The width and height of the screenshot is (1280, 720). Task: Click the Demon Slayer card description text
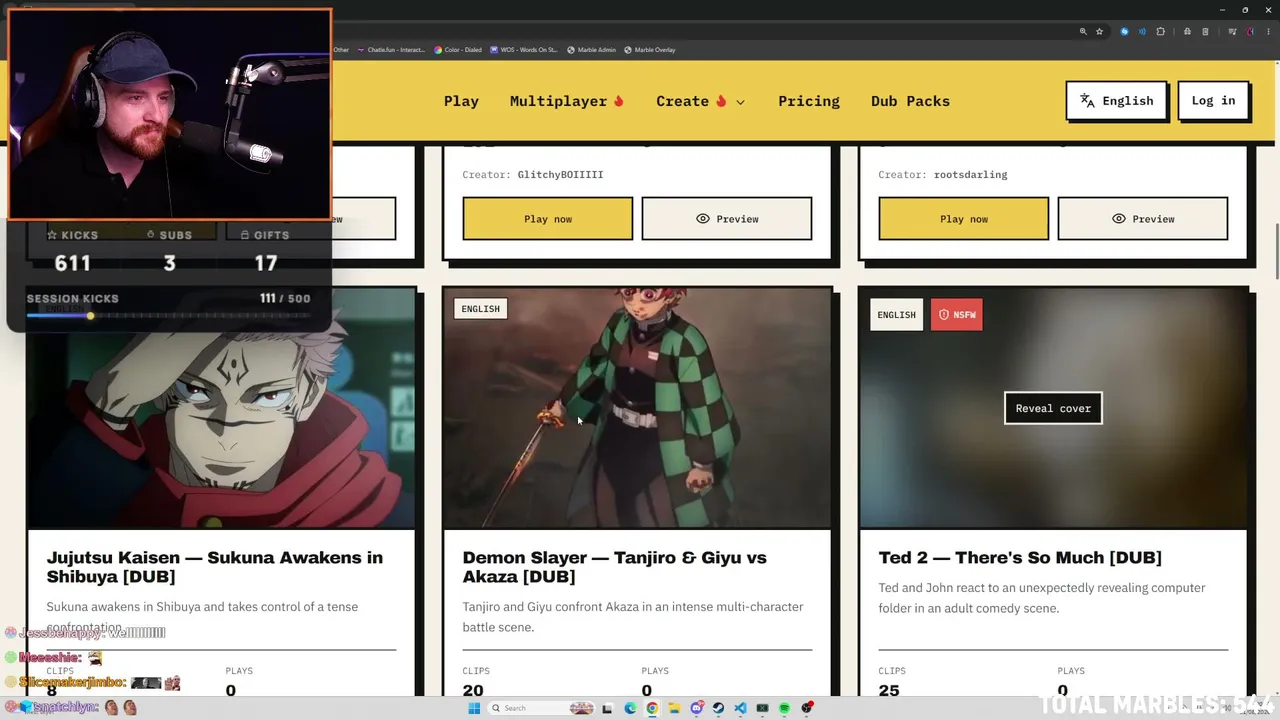click(x=632, y=617)
